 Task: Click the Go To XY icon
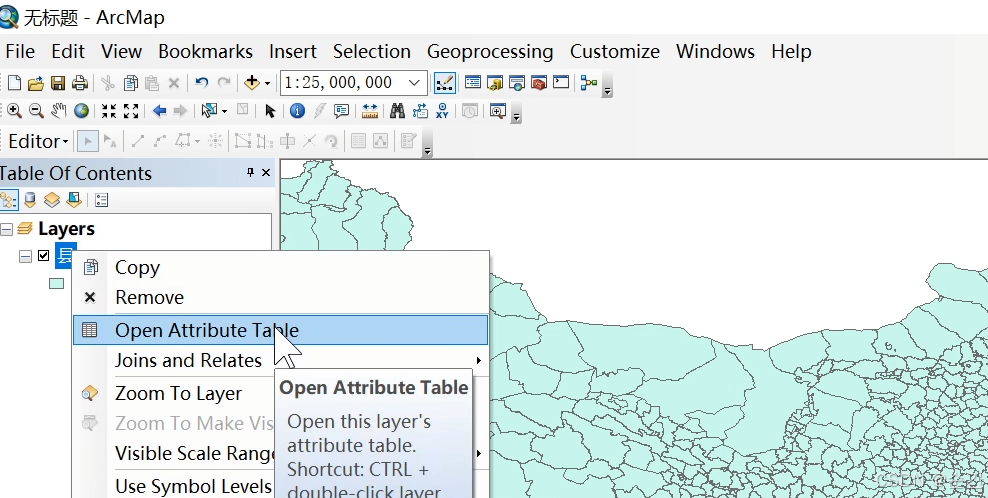click(x=442, y=111)
